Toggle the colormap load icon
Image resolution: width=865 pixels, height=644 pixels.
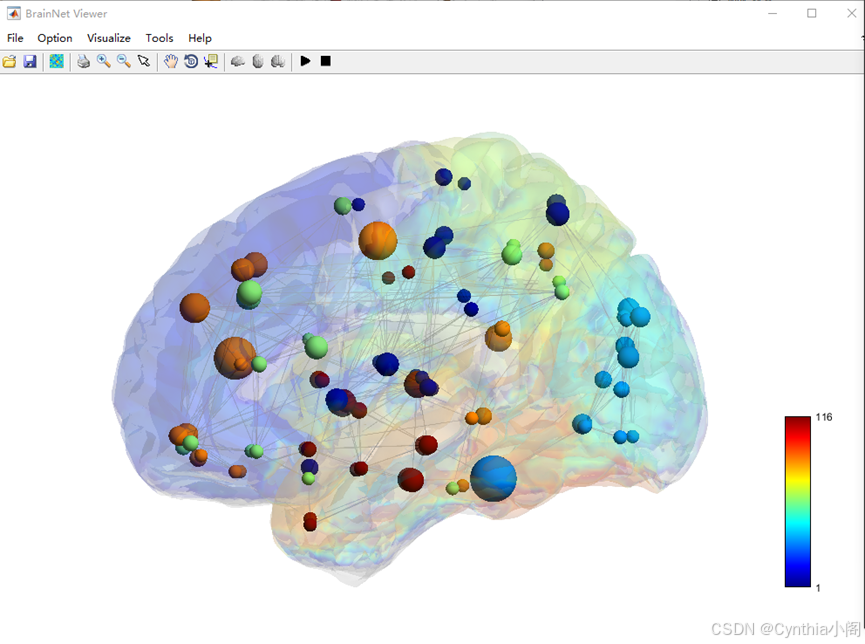coord(57,61)
